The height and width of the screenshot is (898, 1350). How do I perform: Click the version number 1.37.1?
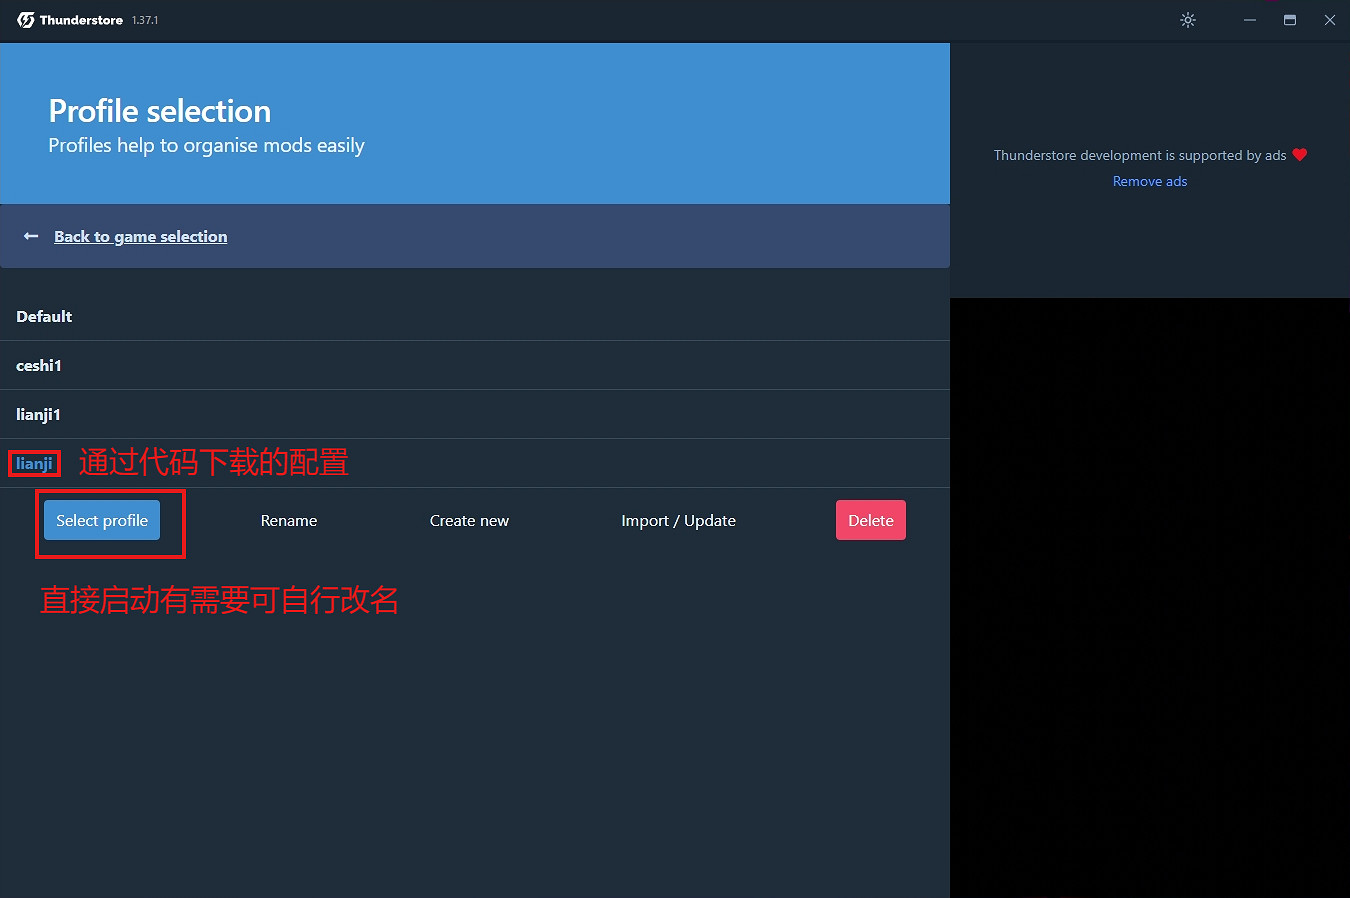[x=145, y=19]
